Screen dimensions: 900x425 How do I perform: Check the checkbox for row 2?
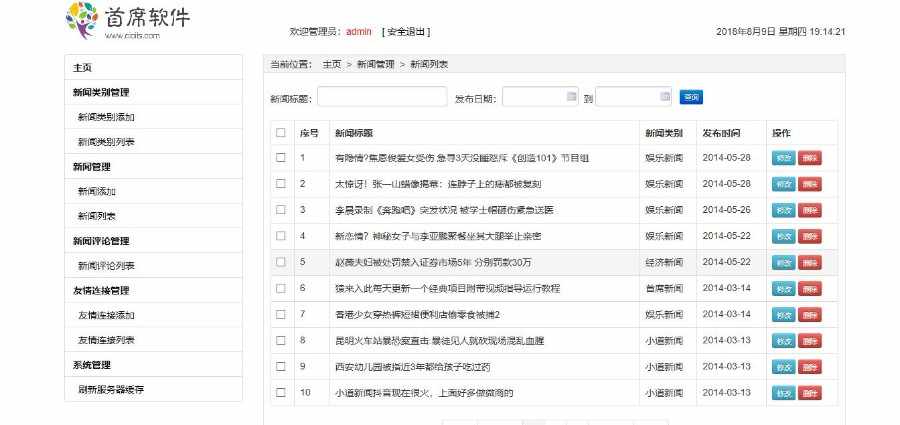pos(281,184)
